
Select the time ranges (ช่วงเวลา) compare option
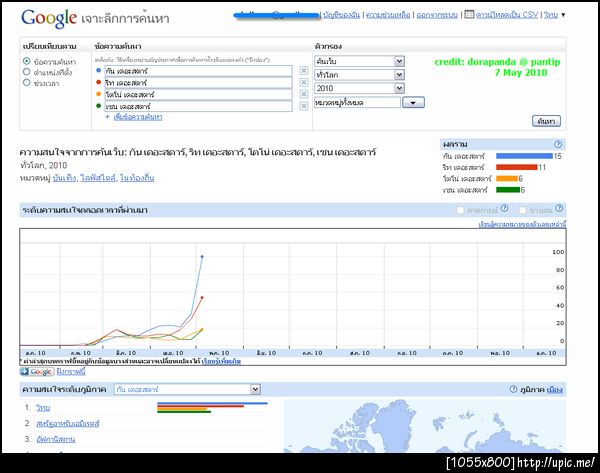click(26, 82)
